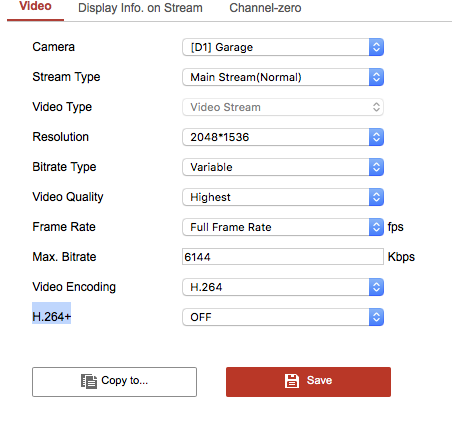Click the Video Quality dropdown arrow icon
This screenshot has width=452, height=431.
point(376,197)
